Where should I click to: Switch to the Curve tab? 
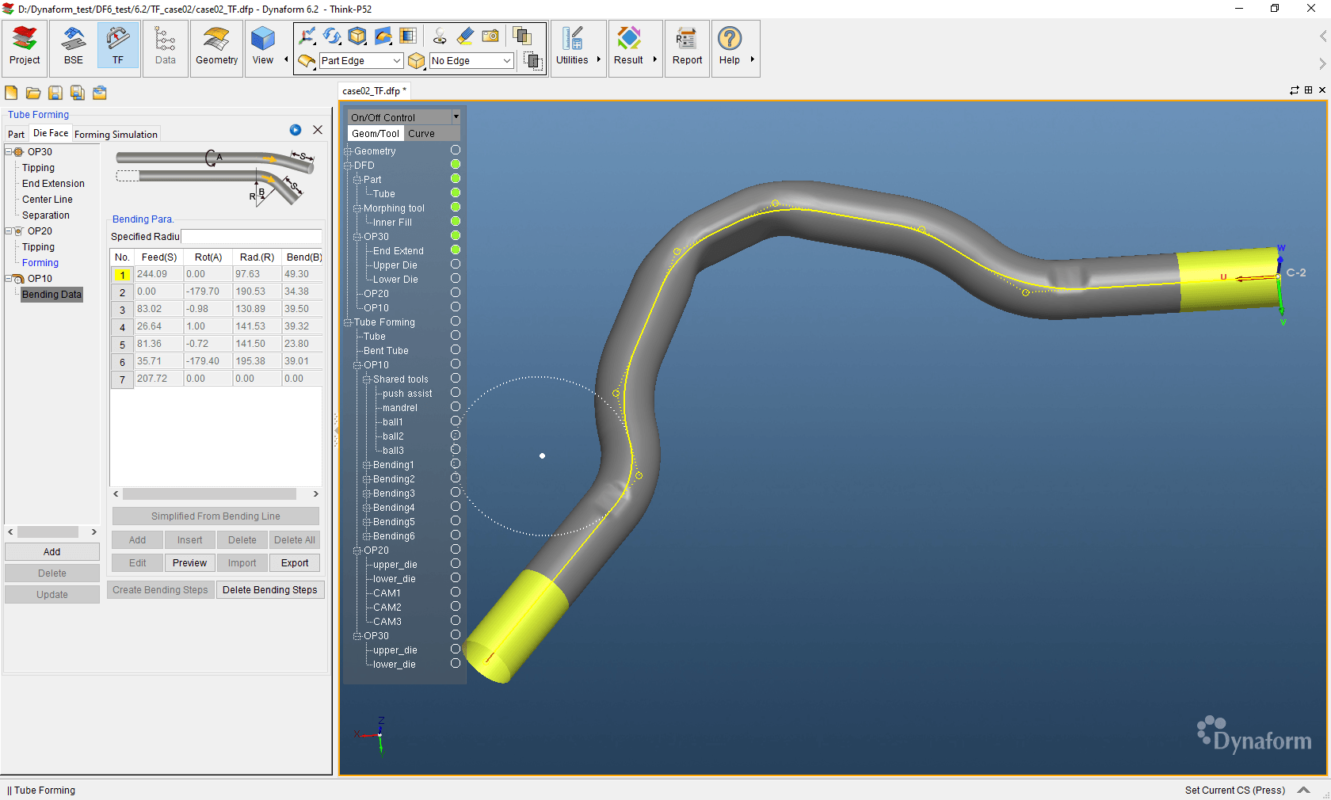point(421,132)
